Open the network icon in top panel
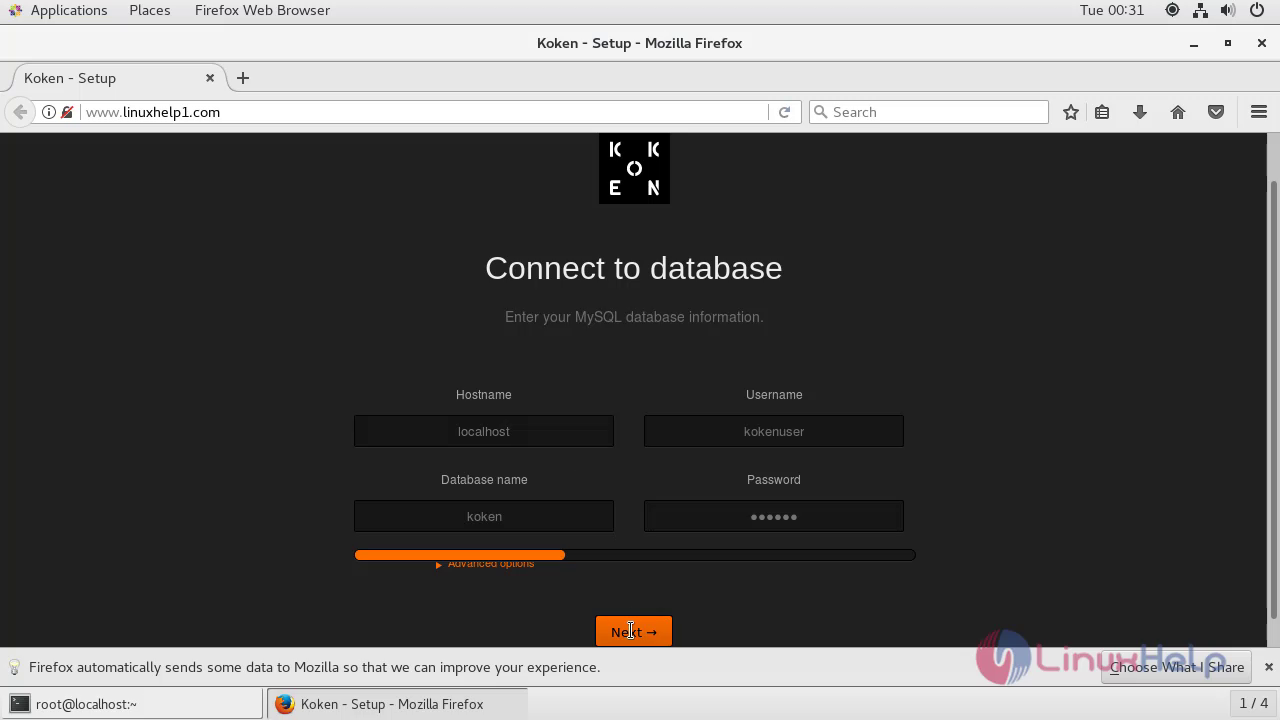Screen dimensions: 1280x720 (1201, 10)
